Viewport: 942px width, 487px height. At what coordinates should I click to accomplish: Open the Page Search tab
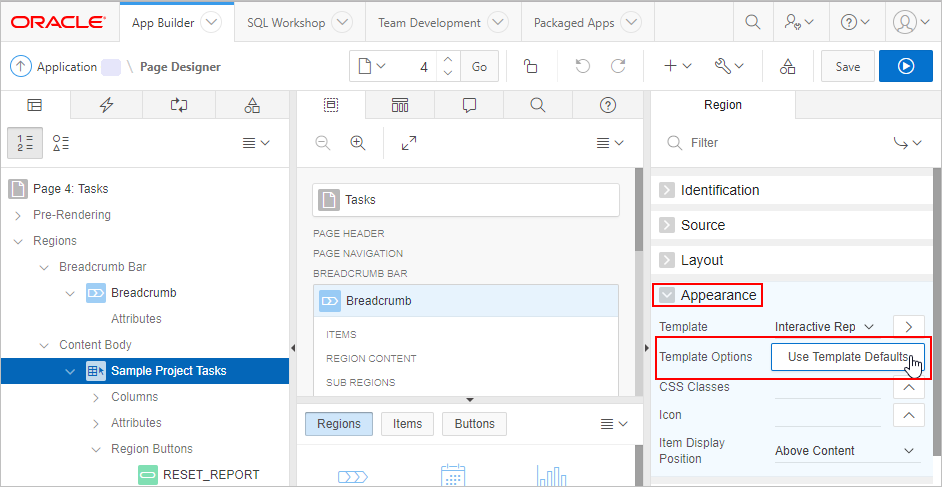(x=538, y=105)
